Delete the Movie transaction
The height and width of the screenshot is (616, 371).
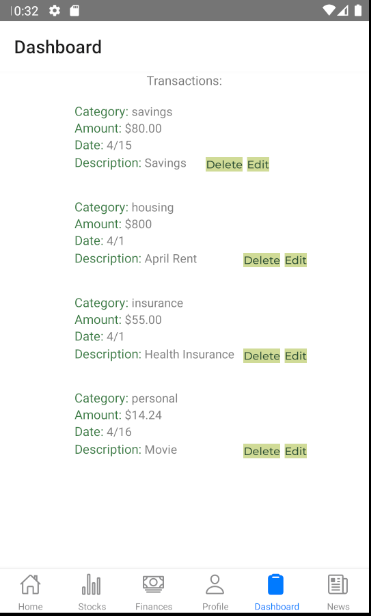pyautogui.click(x=261, y=451)
